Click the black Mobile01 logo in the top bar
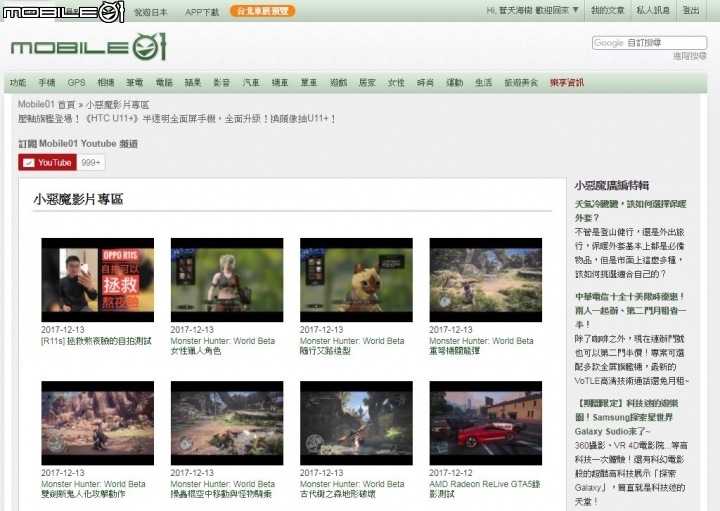This screenshot has height=511, width=720. tap(63, 11)
